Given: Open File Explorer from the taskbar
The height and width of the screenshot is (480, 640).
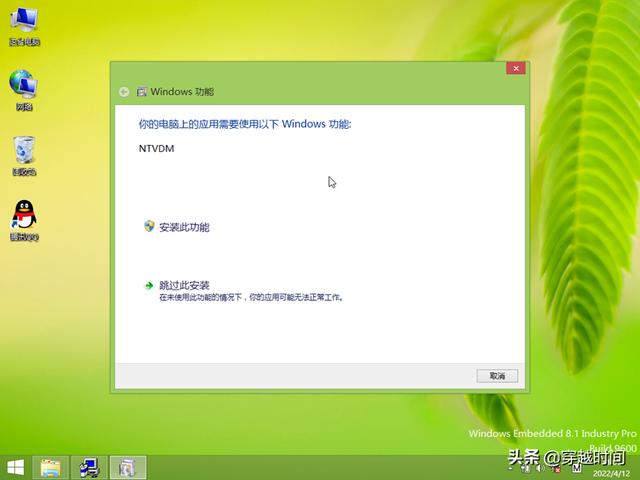Looking at the screenshot, I should click(x=50, y=468).
